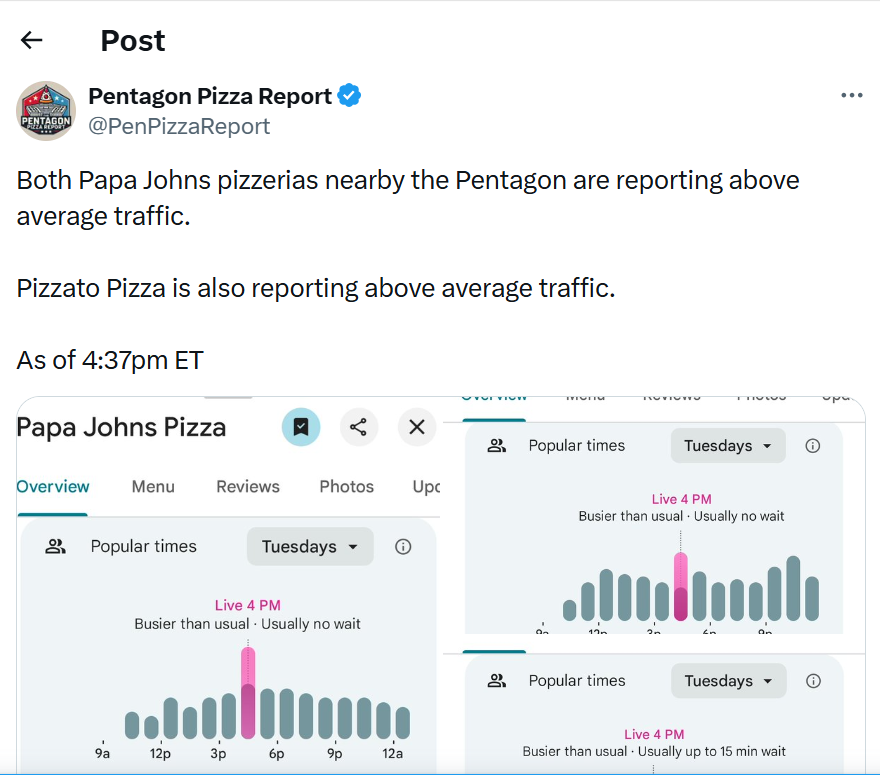Viewport: 880px width, 775px height.
Task: Close the Papa Johns Pizza panel with X
Action: point(416,427)
